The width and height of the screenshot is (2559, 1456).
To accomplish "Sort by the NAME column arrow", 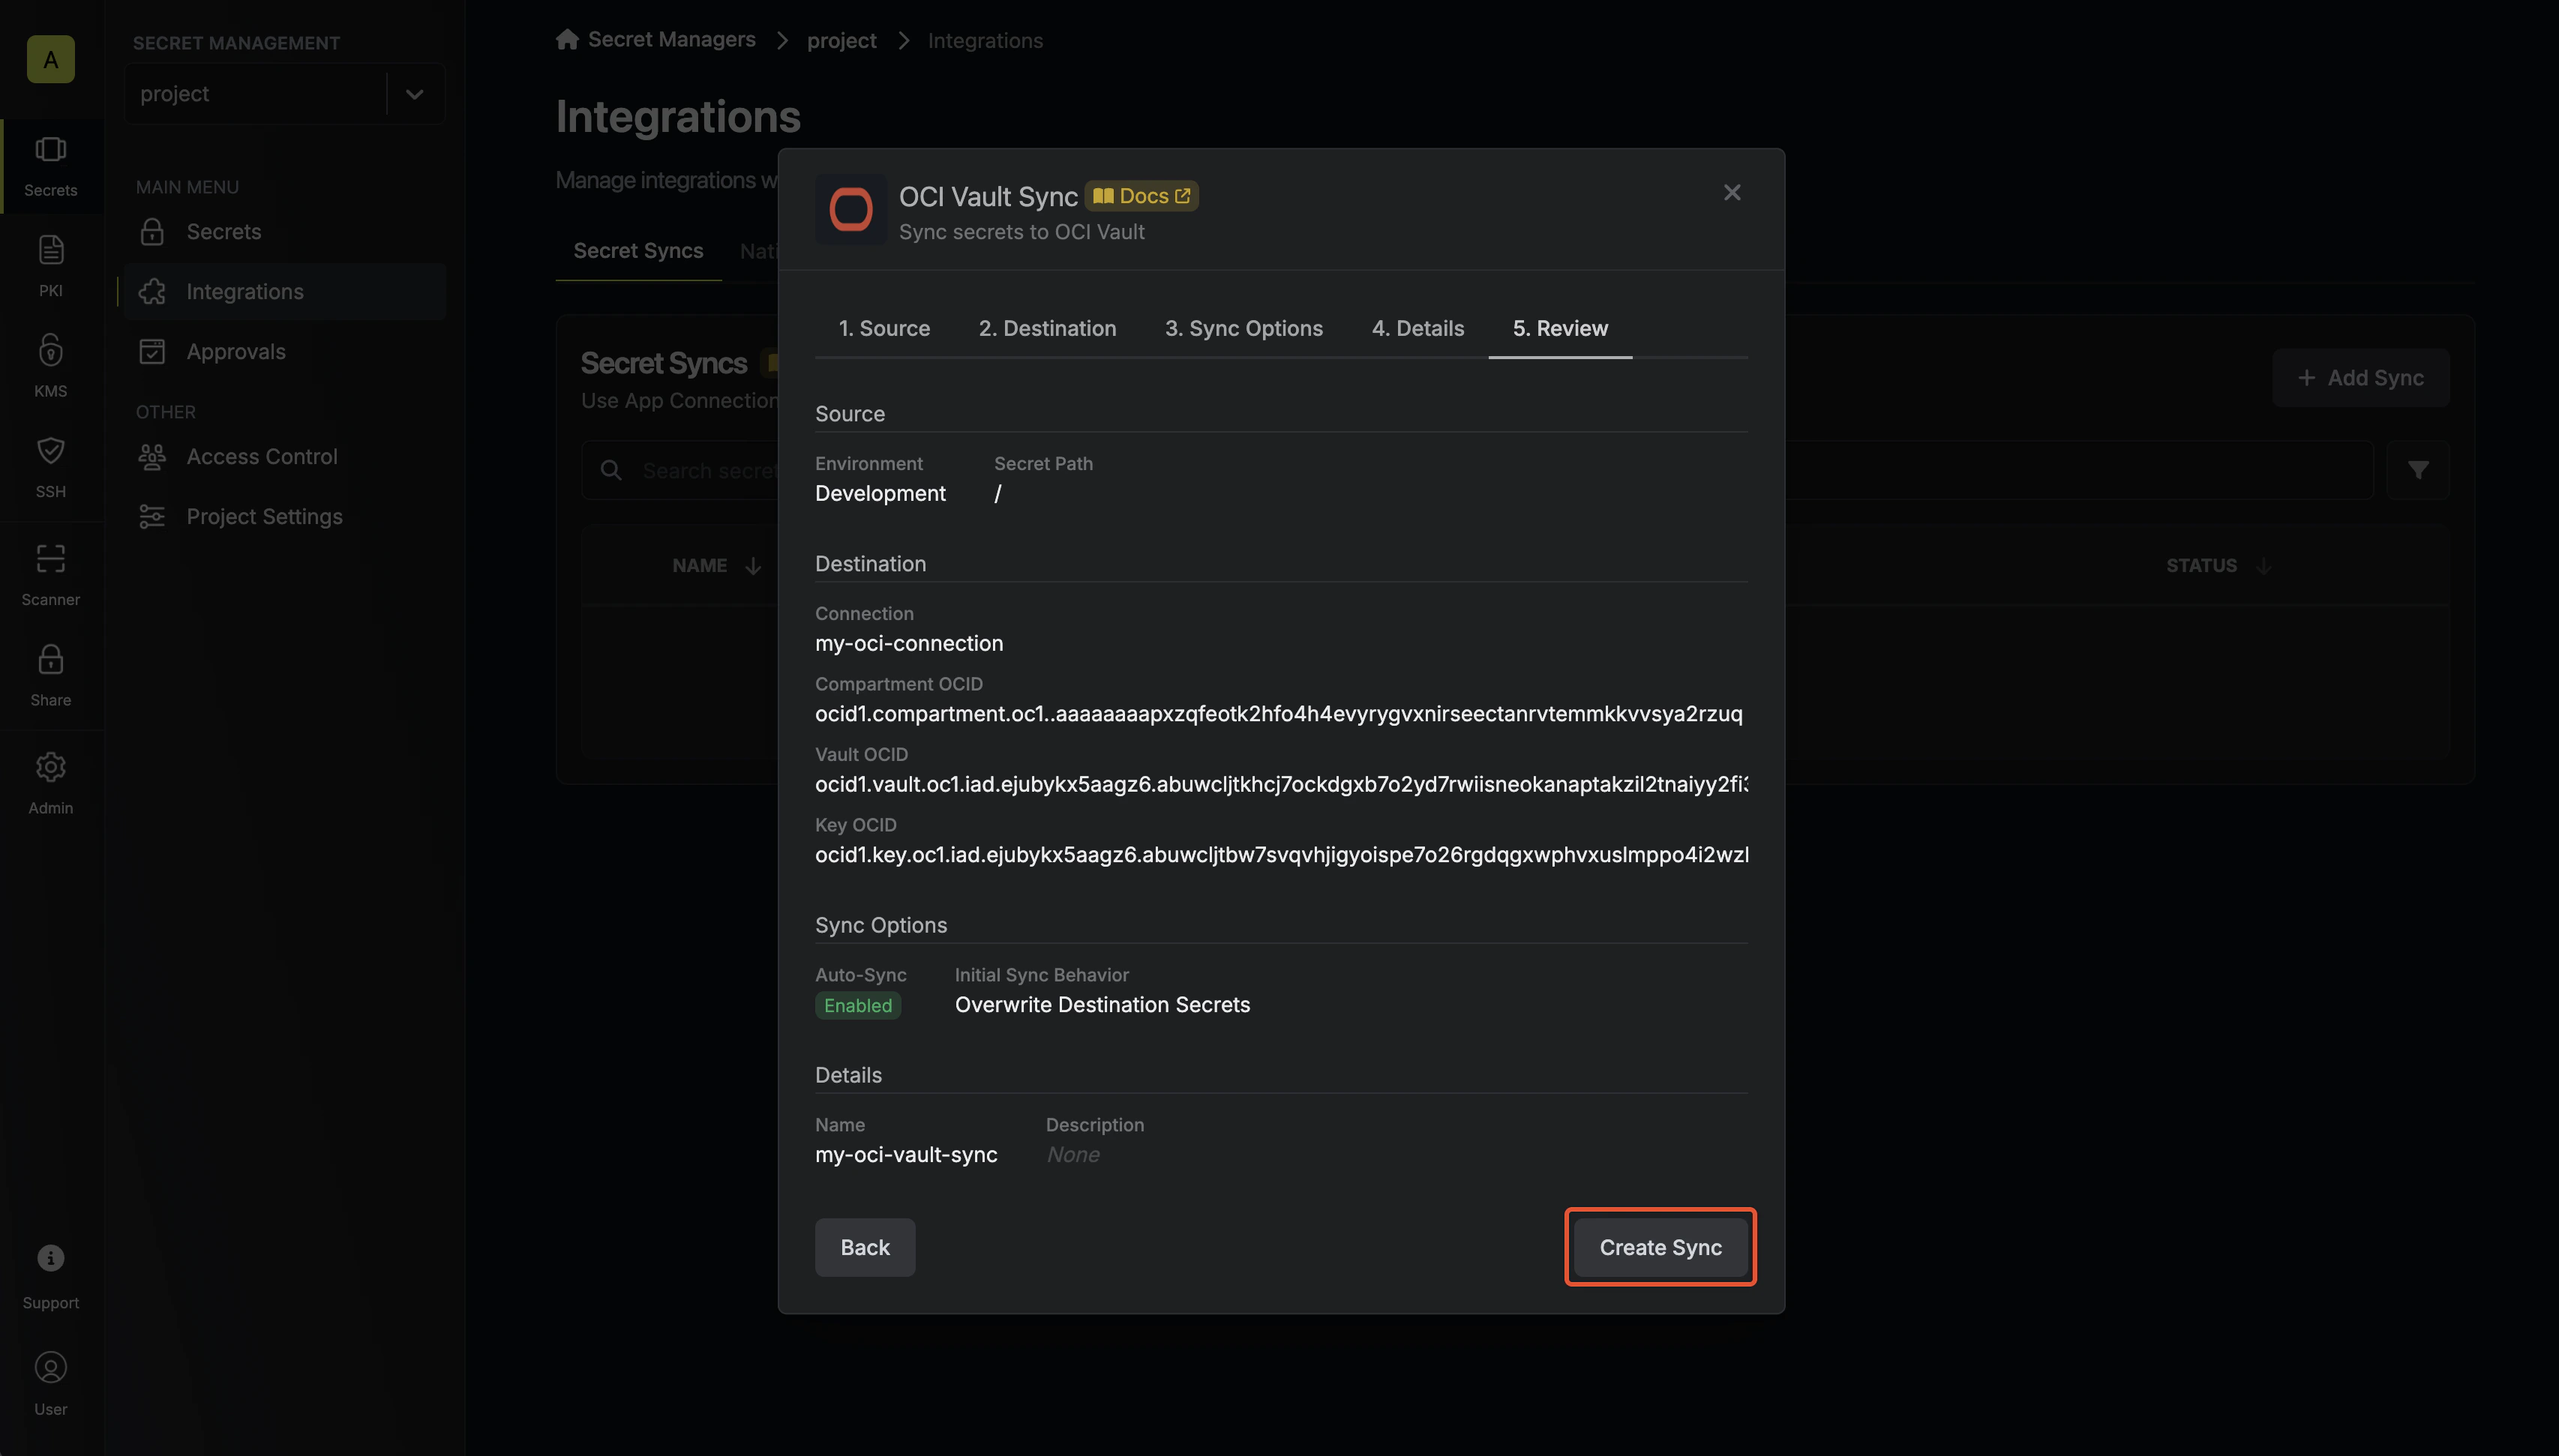I will tap(753, 566).
